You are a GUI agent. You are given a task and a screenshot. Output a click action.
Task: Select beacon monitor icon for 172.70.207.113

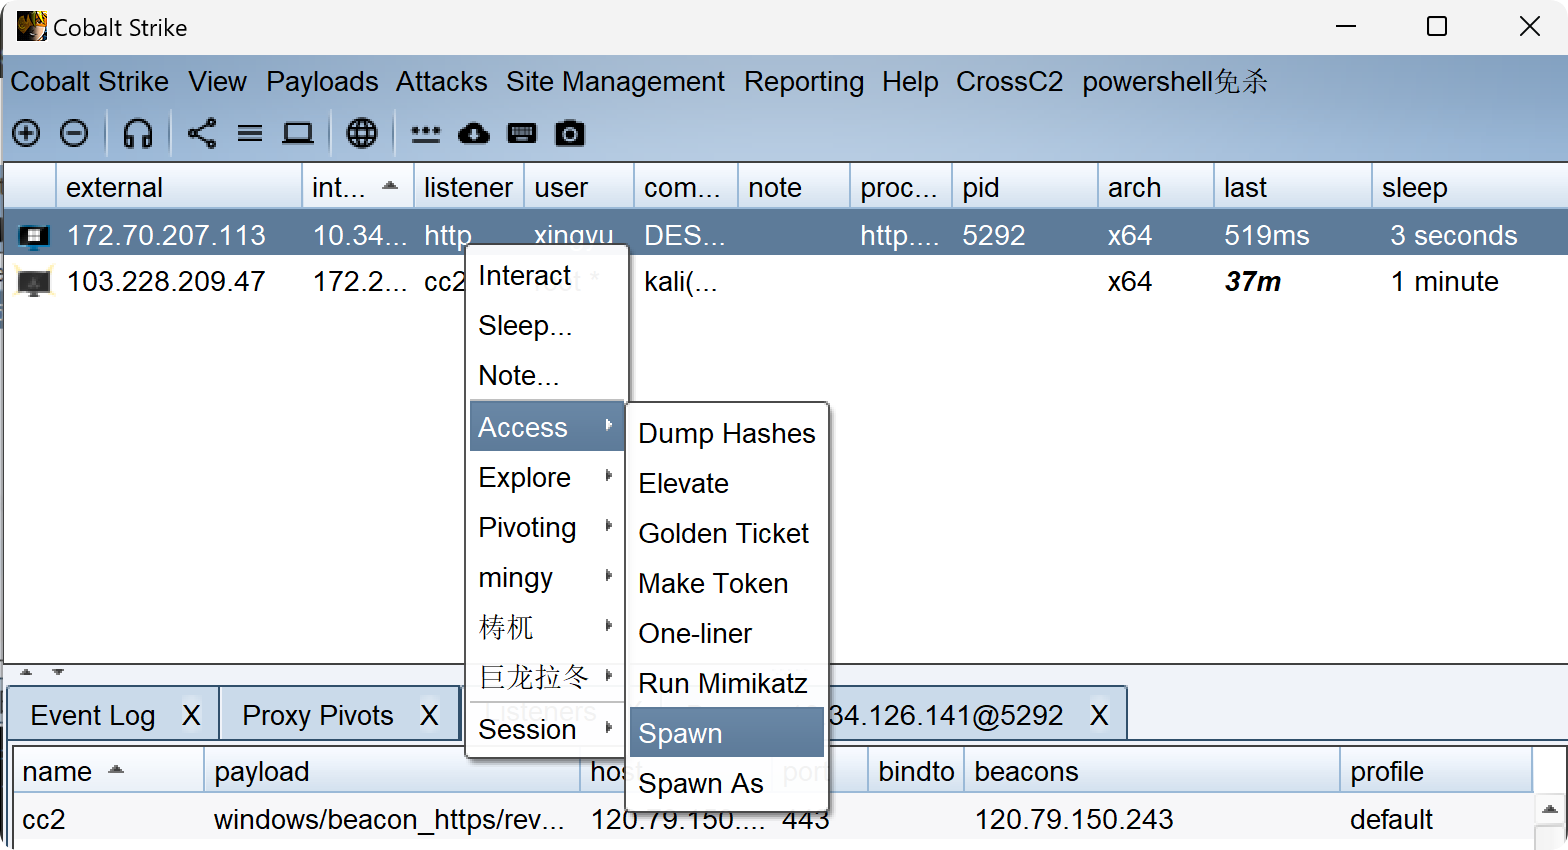(x=33, y=236)
